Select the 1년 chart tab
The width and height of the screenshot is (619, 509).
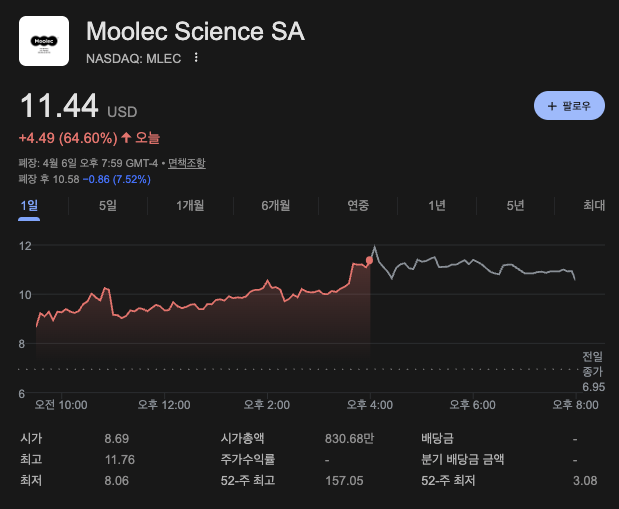click(x=437, y=205)
